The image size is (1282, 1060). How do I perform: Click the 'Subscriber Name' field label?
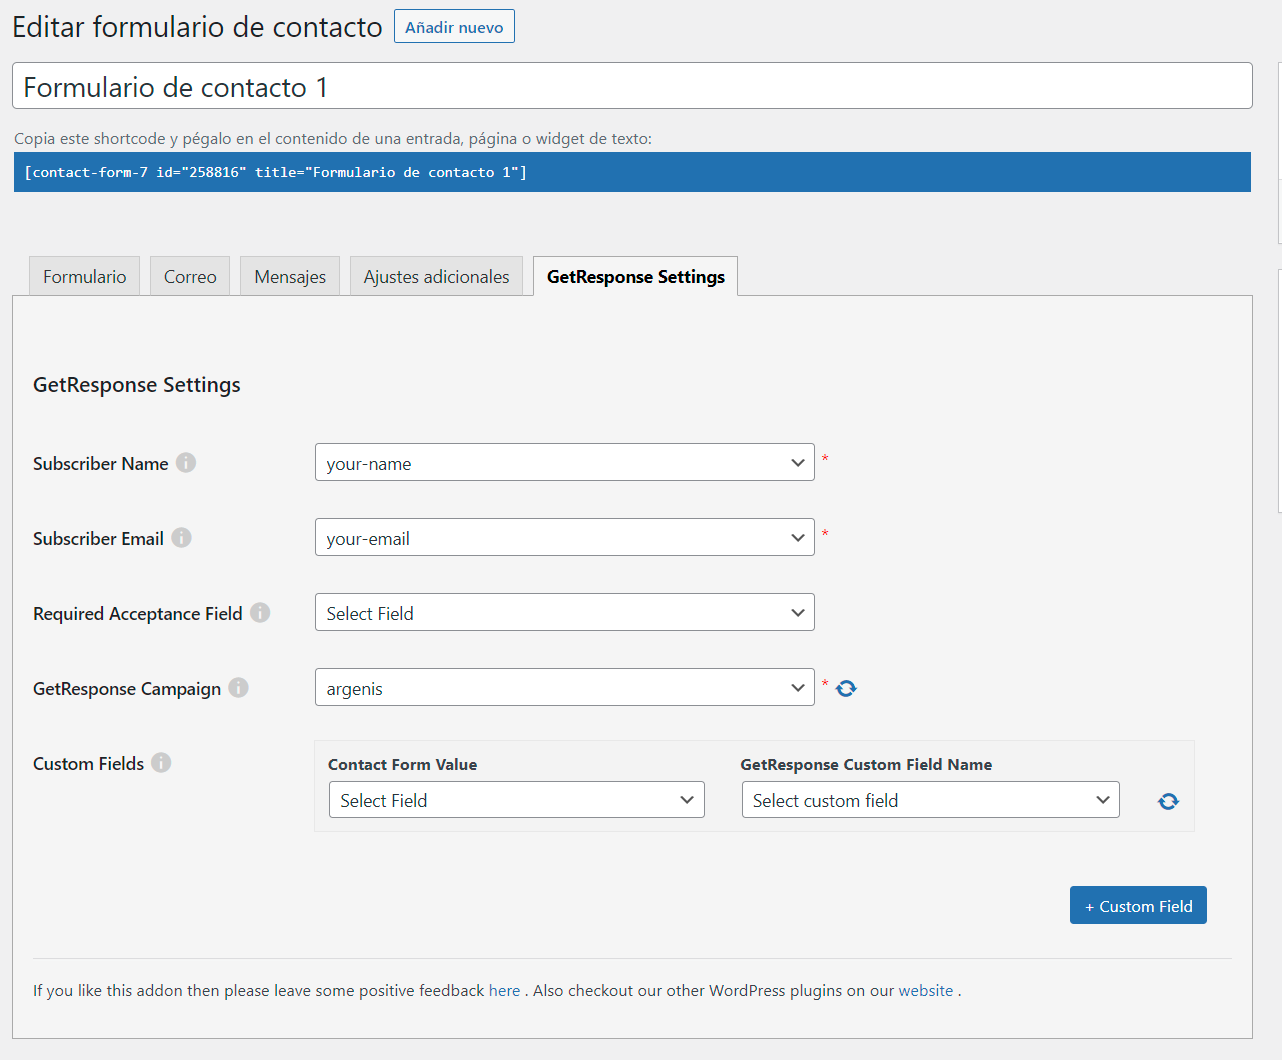tap(100, 463)
